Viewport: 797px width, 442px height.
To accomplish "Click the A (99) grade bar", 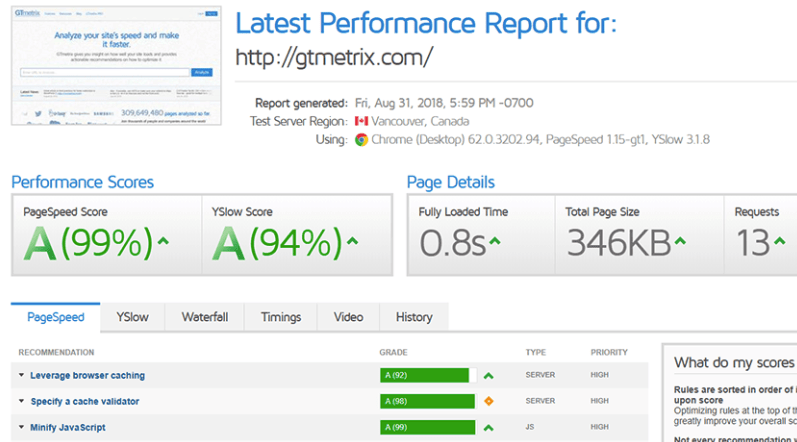I will 428,427.
